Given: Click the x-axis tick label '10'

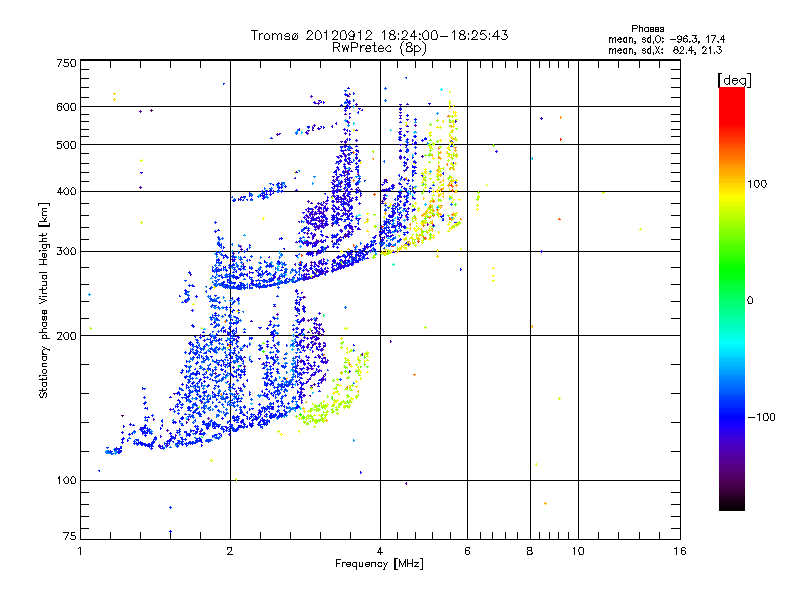Looking at the screenshot, I should (x=578, y=551).
